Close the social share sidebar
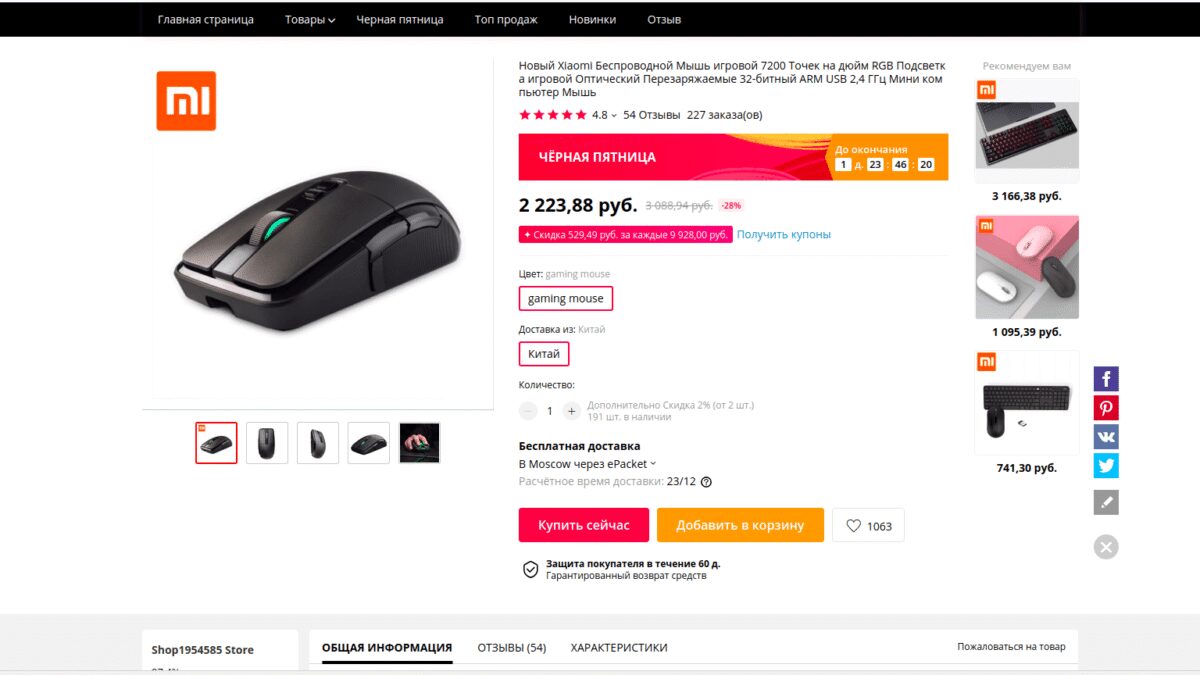Viewport: 1200px width, 675px height. pos(1105,547)
